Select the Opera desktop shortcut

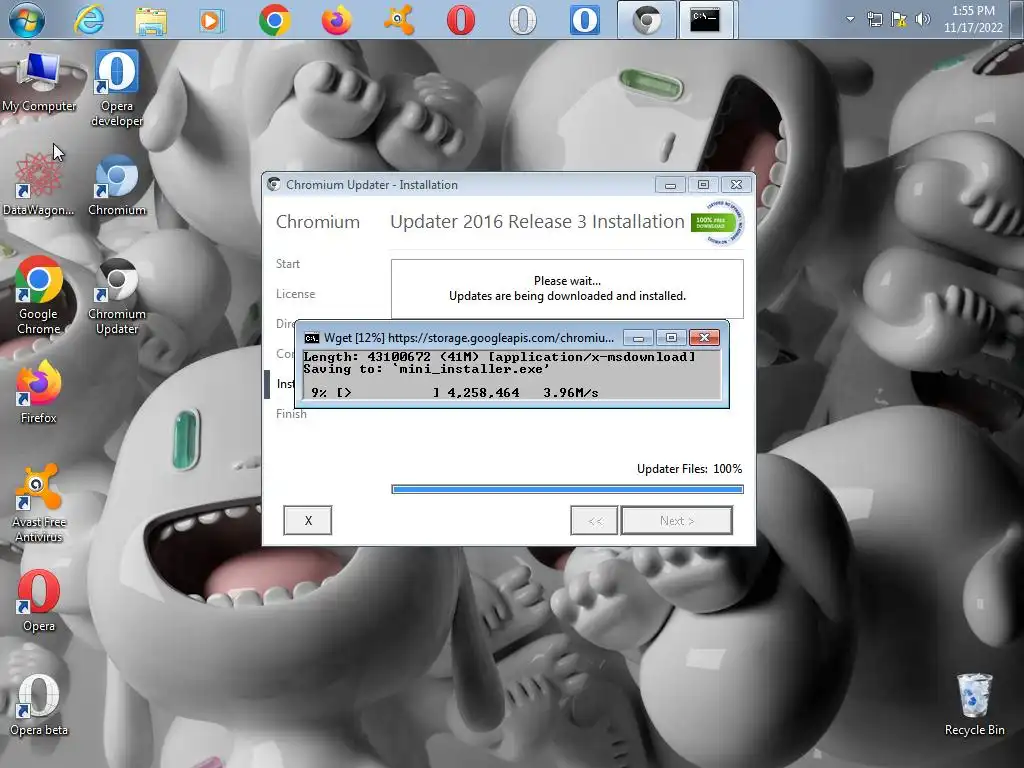pyautogui.click(x=39, y=601)
